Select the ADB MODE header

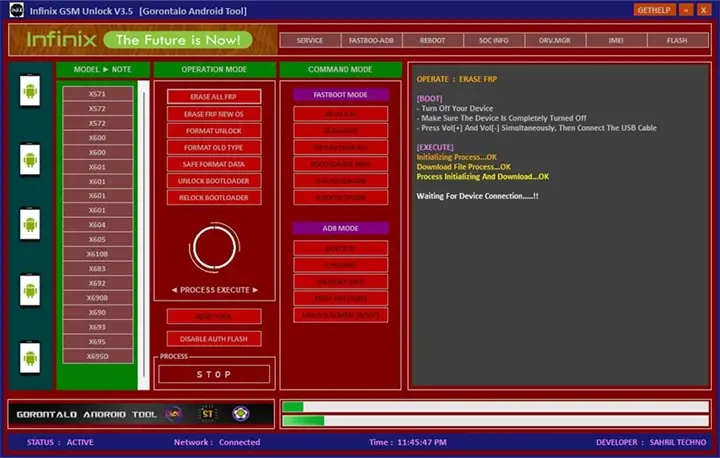coord(340,228)
